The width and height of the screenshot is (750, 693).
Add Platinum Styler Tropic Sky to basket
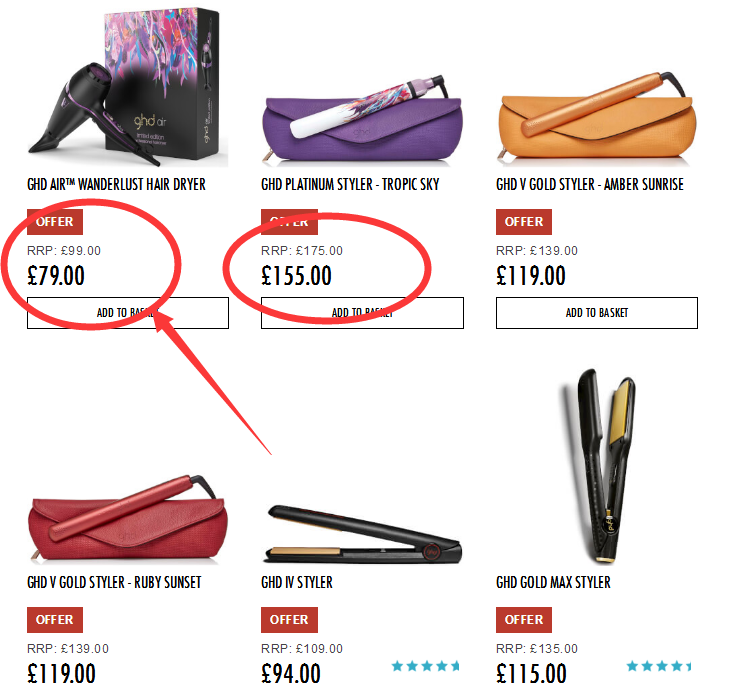362,313
